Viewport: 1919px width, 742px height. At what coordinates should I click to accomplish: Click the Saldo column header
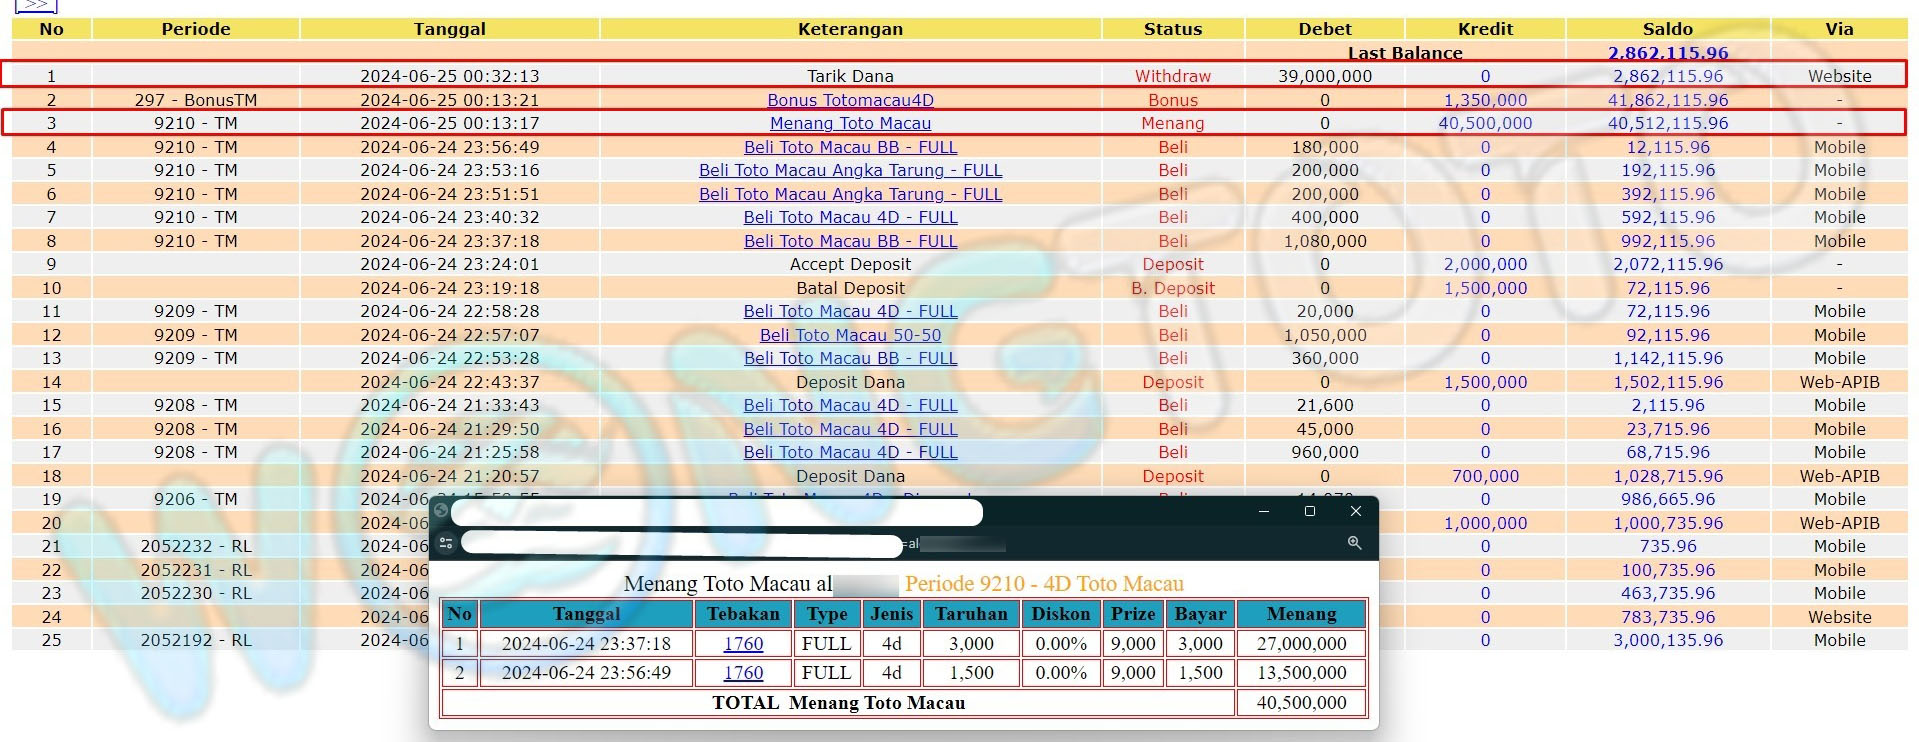1667,29
